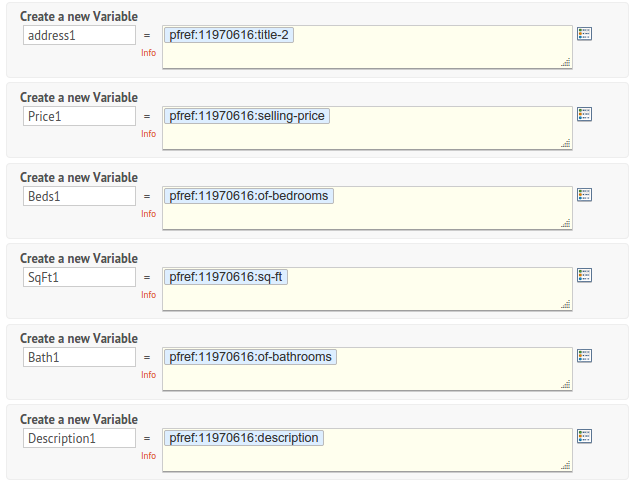Click the resize handle of address1 value box
633x482 pixels.
click(566, 62)
